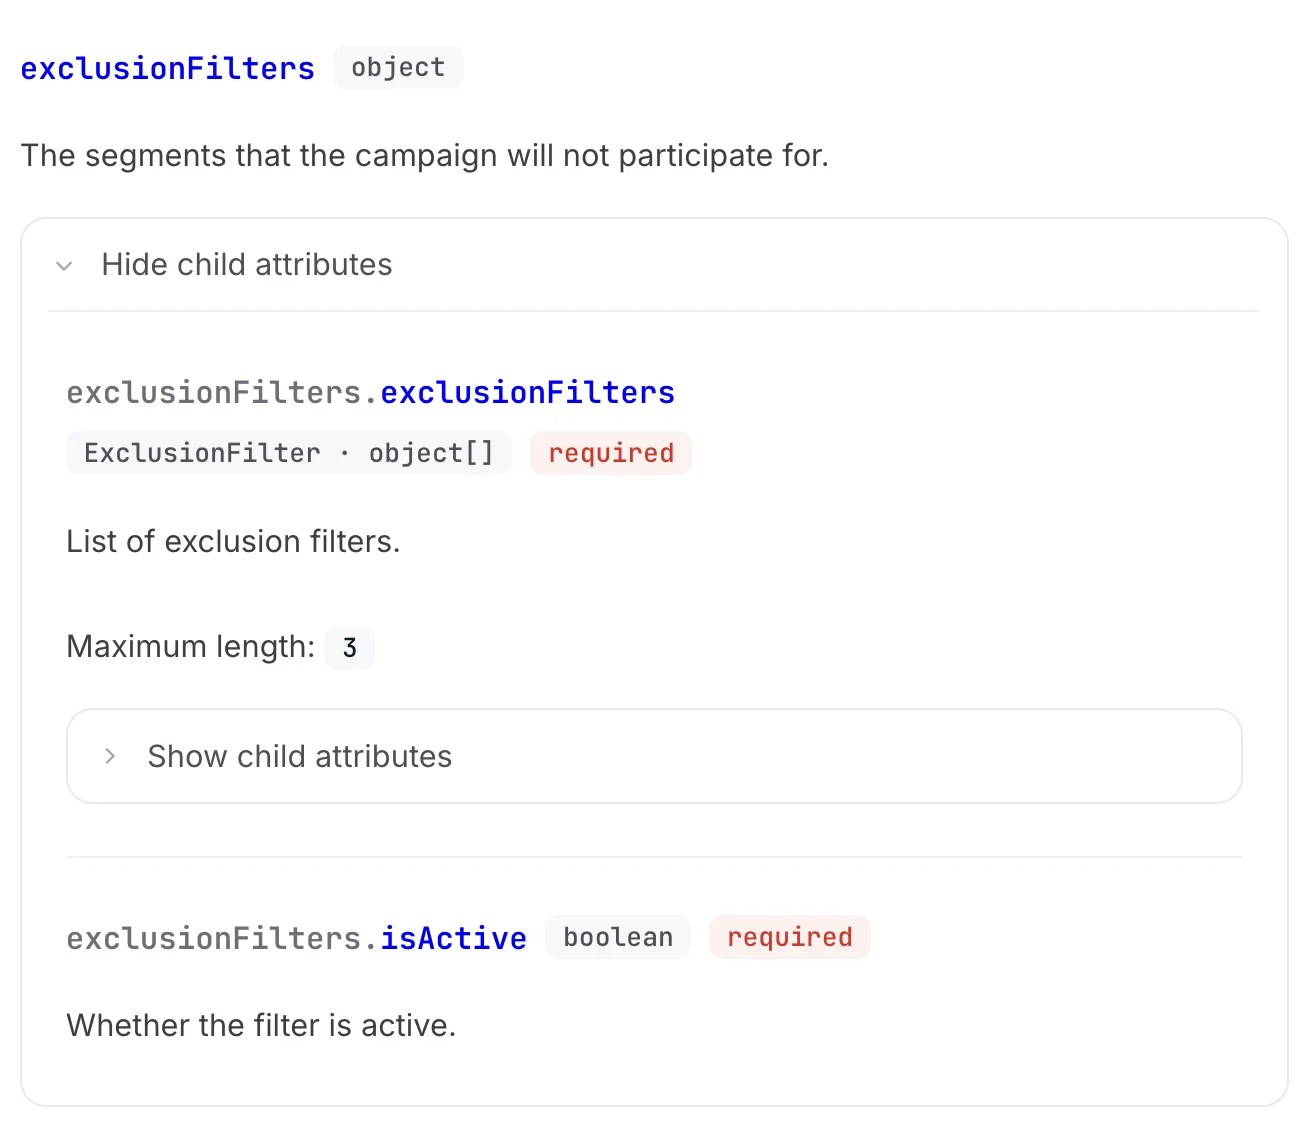Click the required badge next to isActive
Image resolution: width=1302 pixels, height=1135 pixels.
coord(789,937)
